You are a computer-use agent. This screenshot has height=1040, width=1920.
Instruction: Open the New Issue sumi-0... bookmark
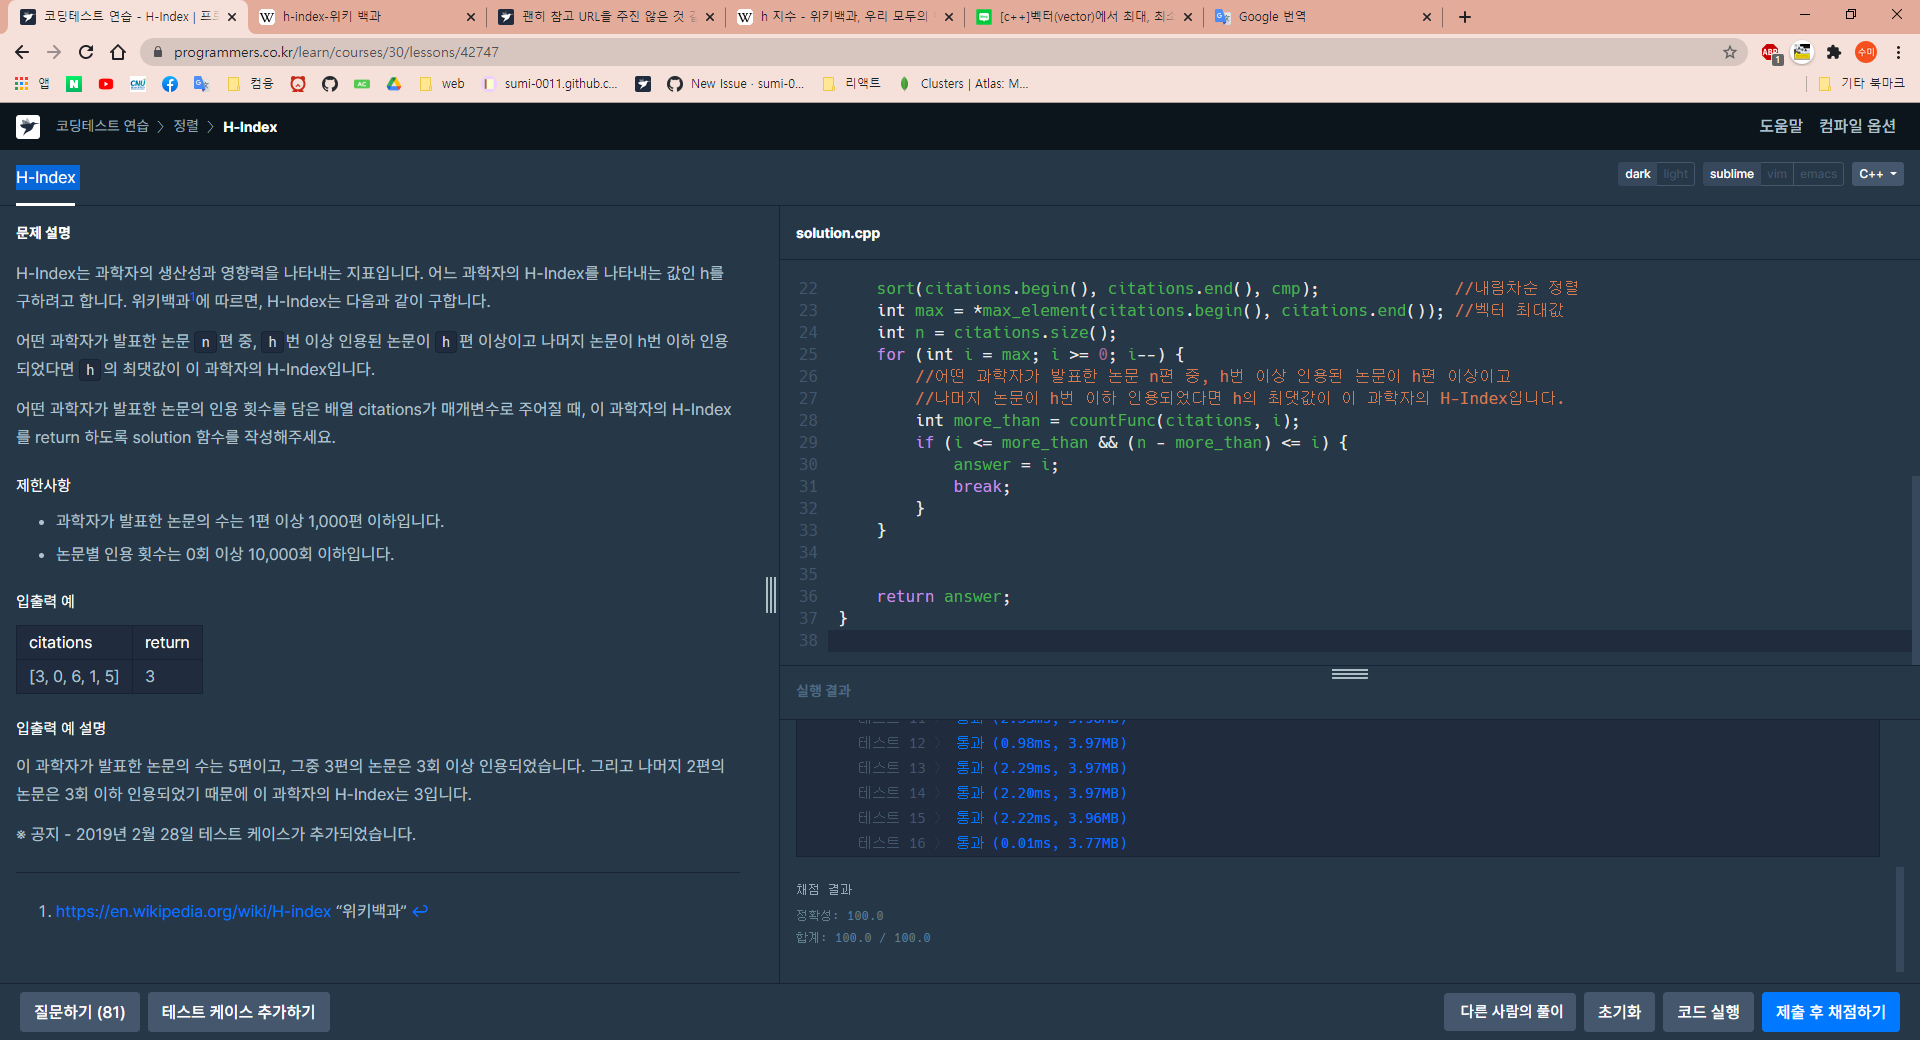click(x=736, y=84)
